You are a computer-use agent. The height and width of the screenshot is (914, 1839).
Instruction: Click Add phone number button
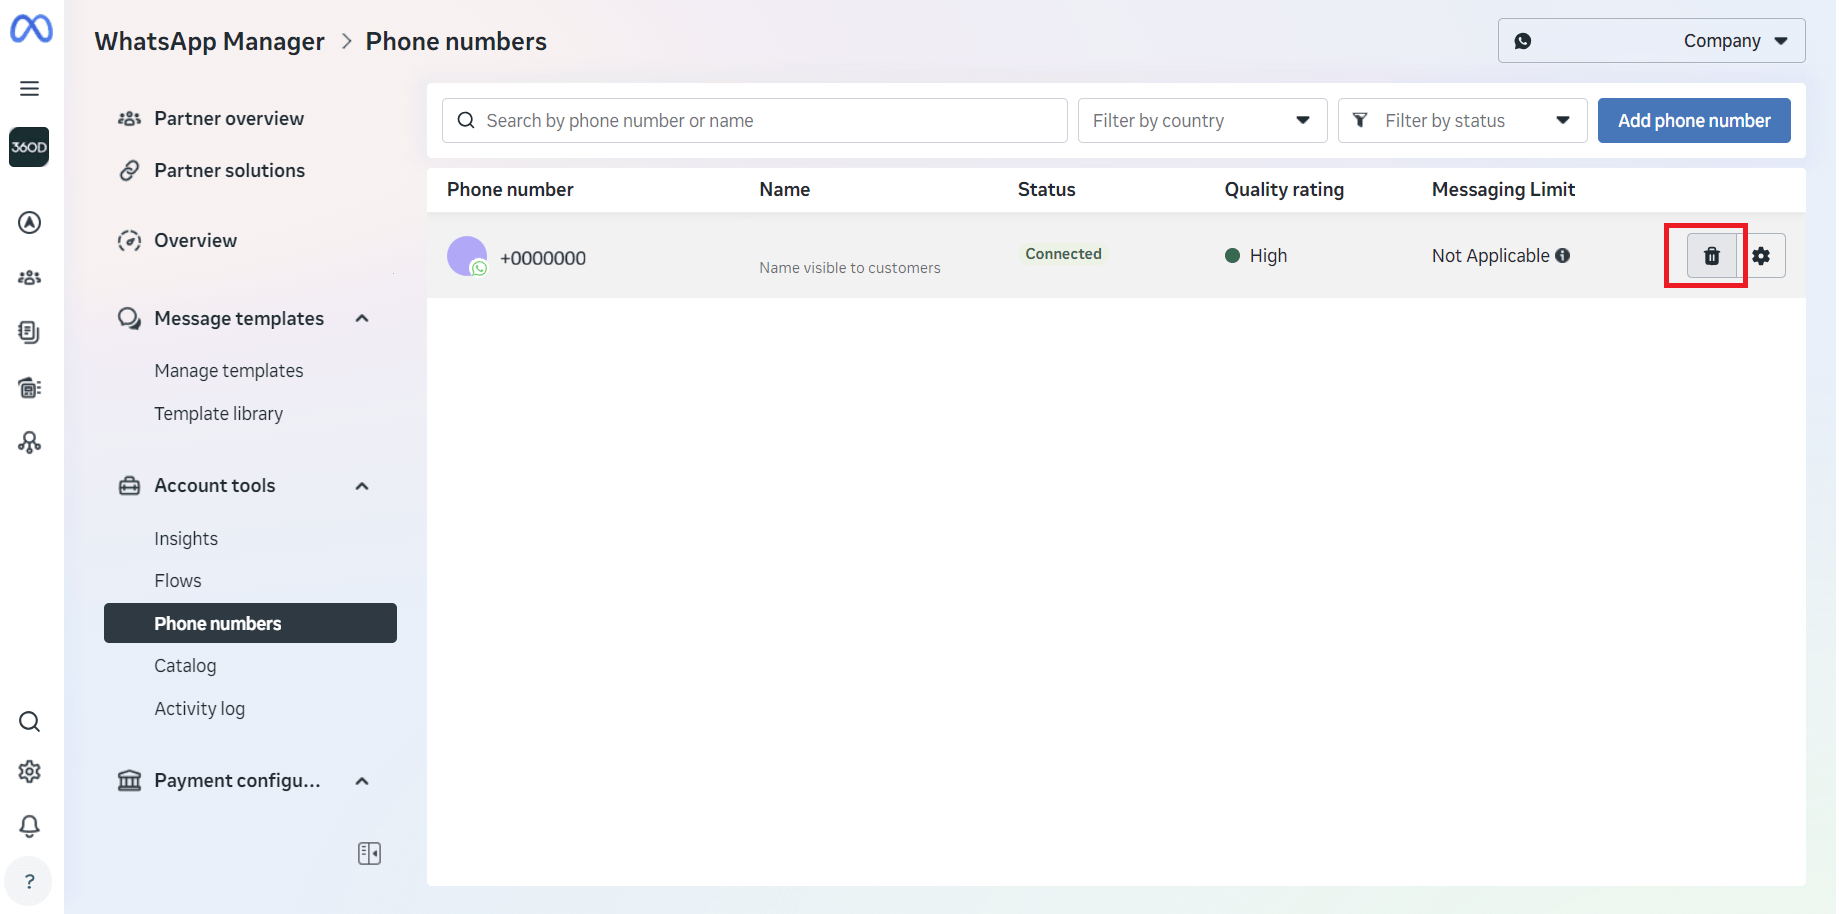[1694, 121]
